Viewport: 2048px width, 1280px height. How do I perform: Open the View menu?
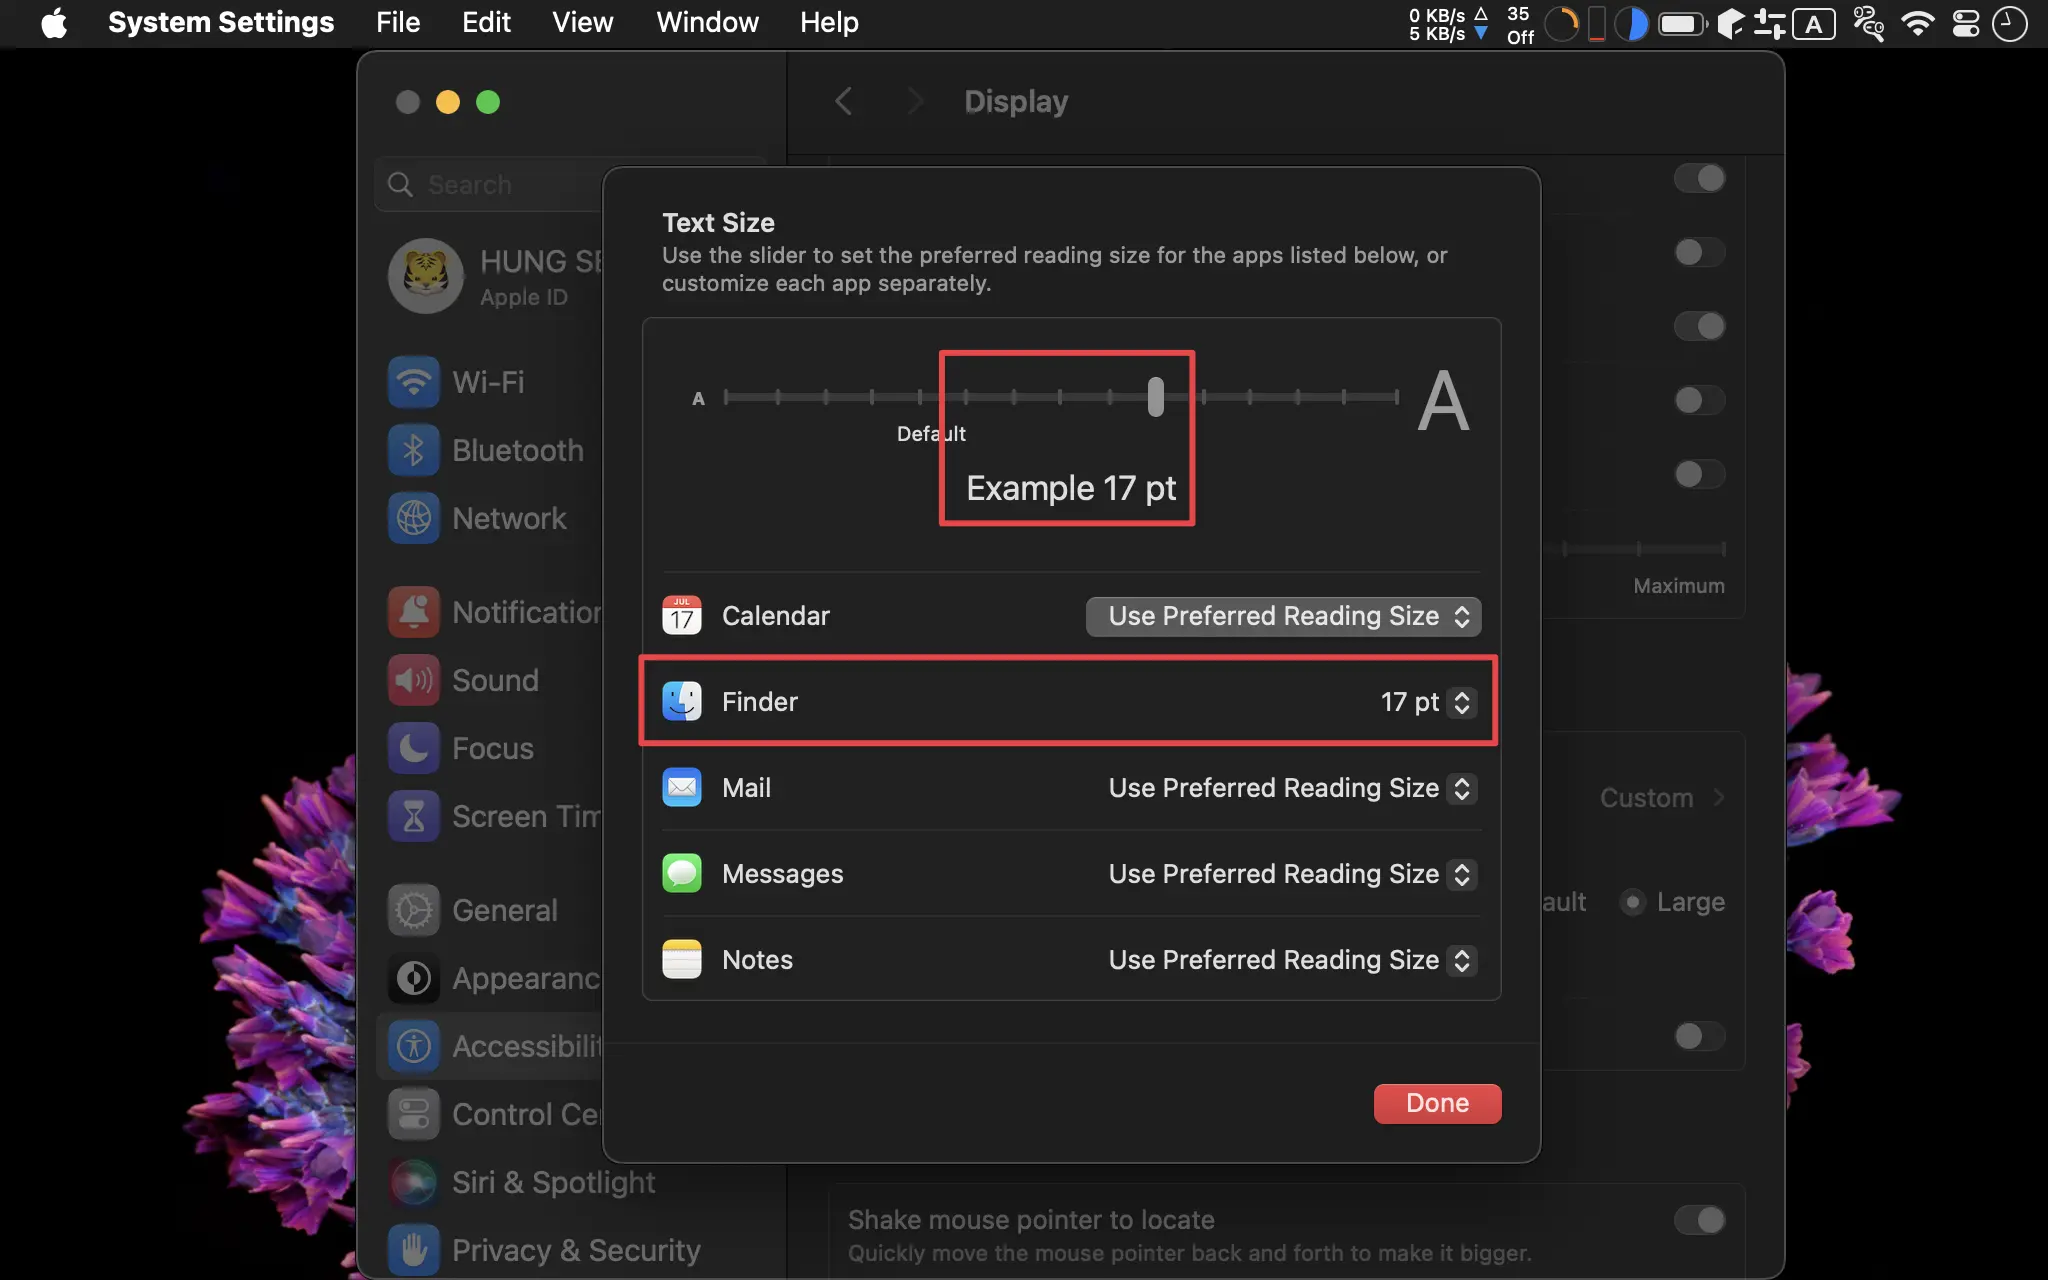(x=582, y=22)
